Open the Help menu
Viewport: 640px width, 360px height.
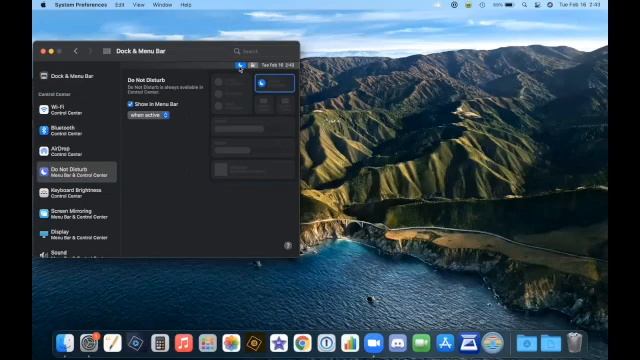pos(186,5)
